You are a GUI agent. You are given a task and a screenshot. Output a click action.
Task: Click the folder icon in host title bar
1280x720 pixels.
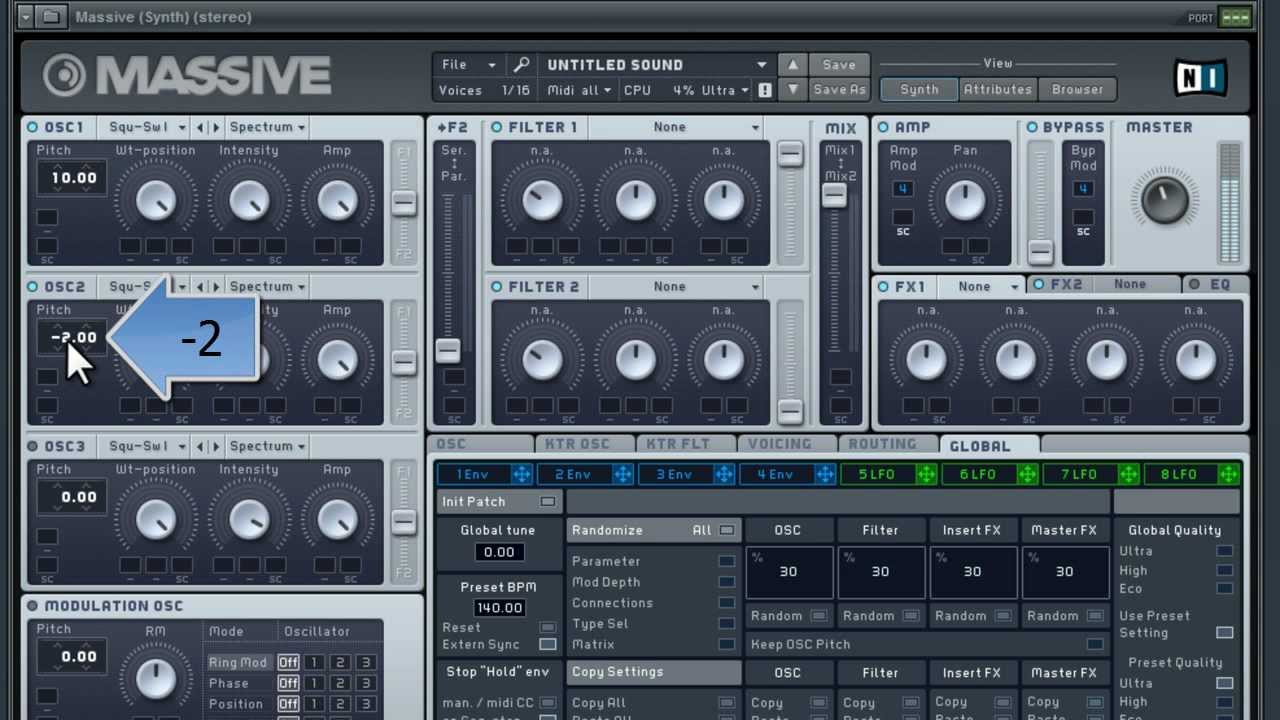click(x=51, y=17)
